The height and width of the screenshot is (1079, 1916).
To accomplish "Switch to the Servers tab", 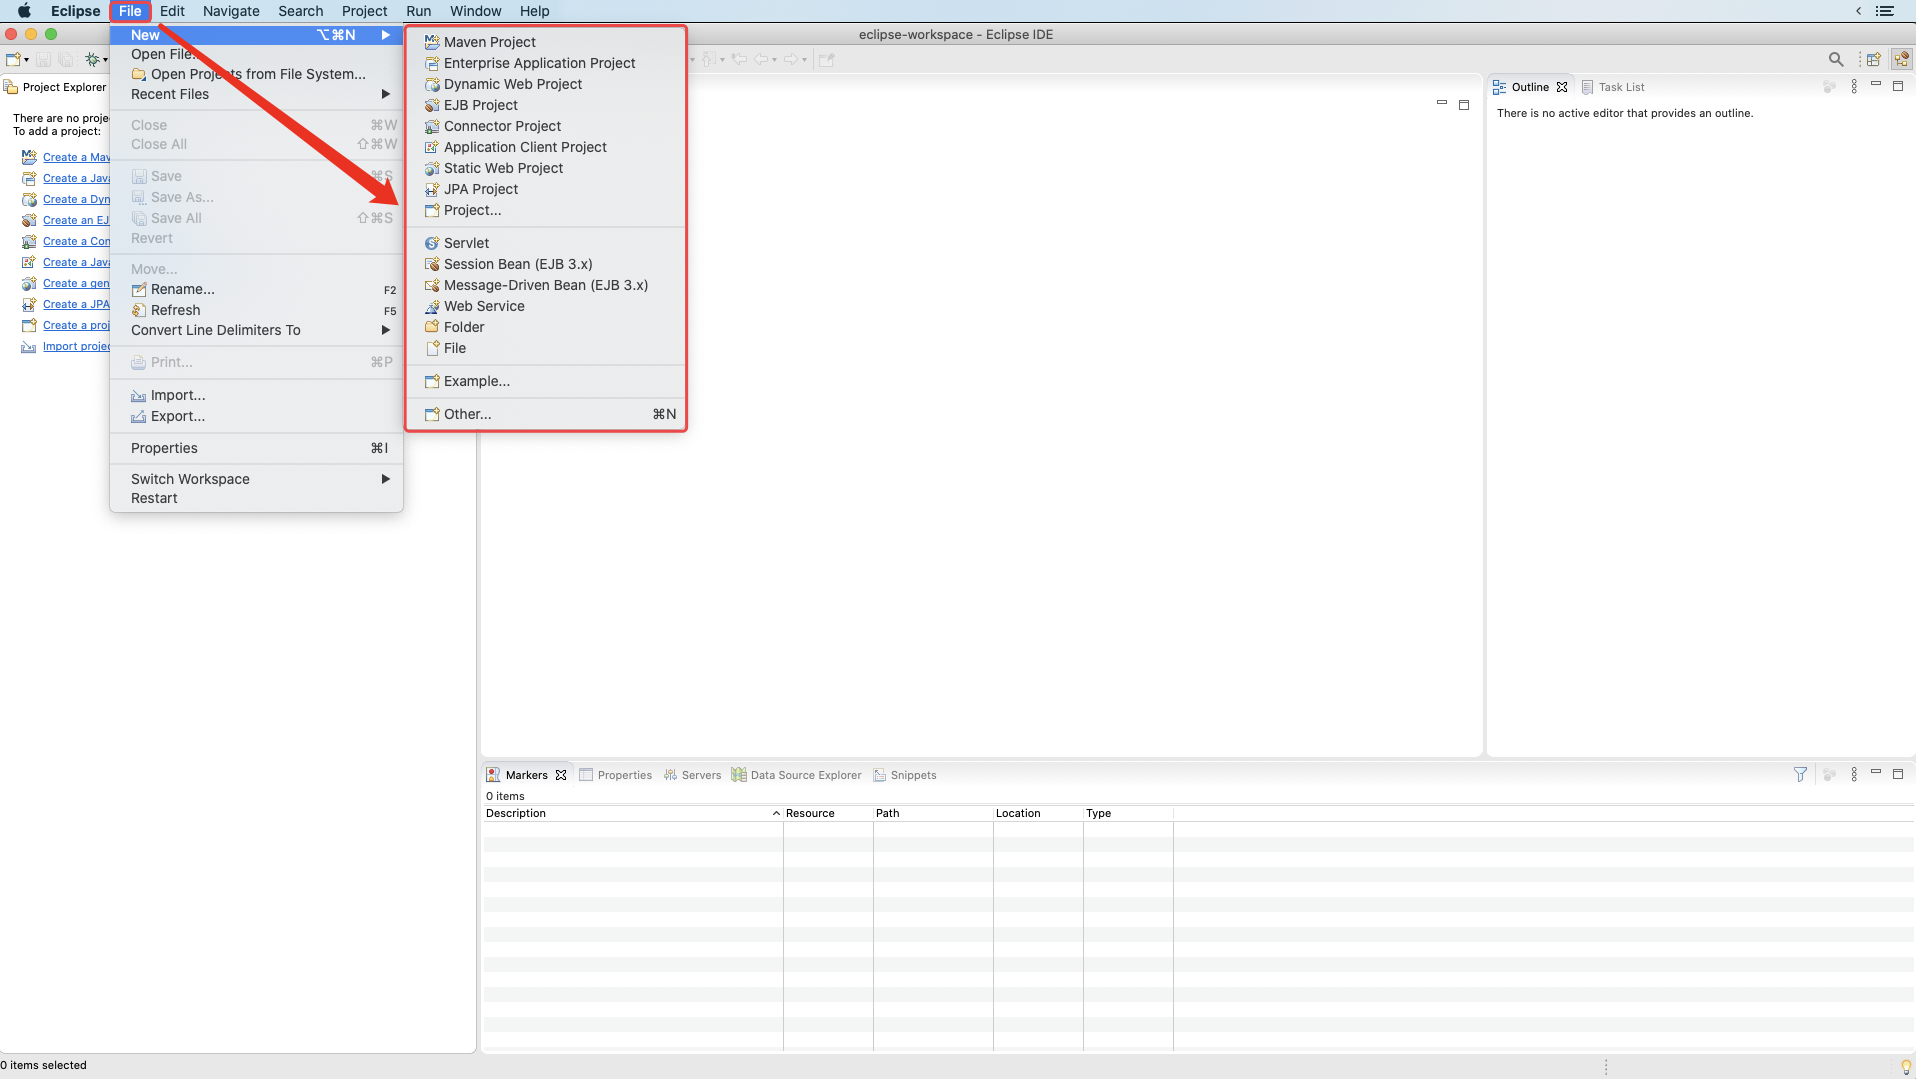I will click(x=692, y=775).
